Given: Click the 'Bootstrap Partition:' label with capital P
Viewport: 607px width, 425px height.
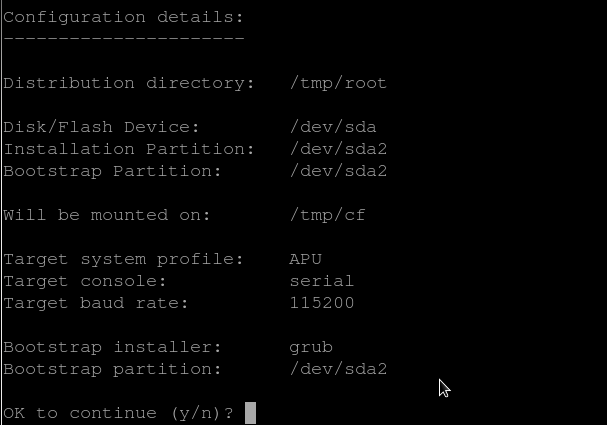Looking at the screenshot, I should pyautogui.click(x=112, y=171).
